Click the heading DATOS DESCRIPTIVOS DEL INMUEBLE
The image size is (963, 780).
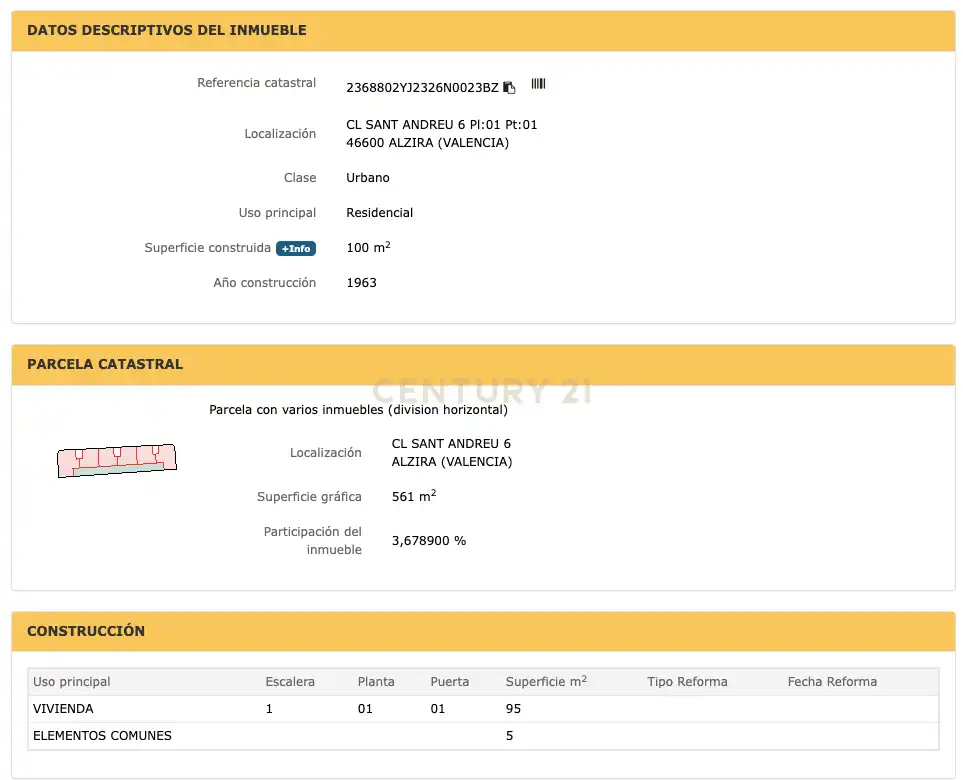click(x=166, y=30)
